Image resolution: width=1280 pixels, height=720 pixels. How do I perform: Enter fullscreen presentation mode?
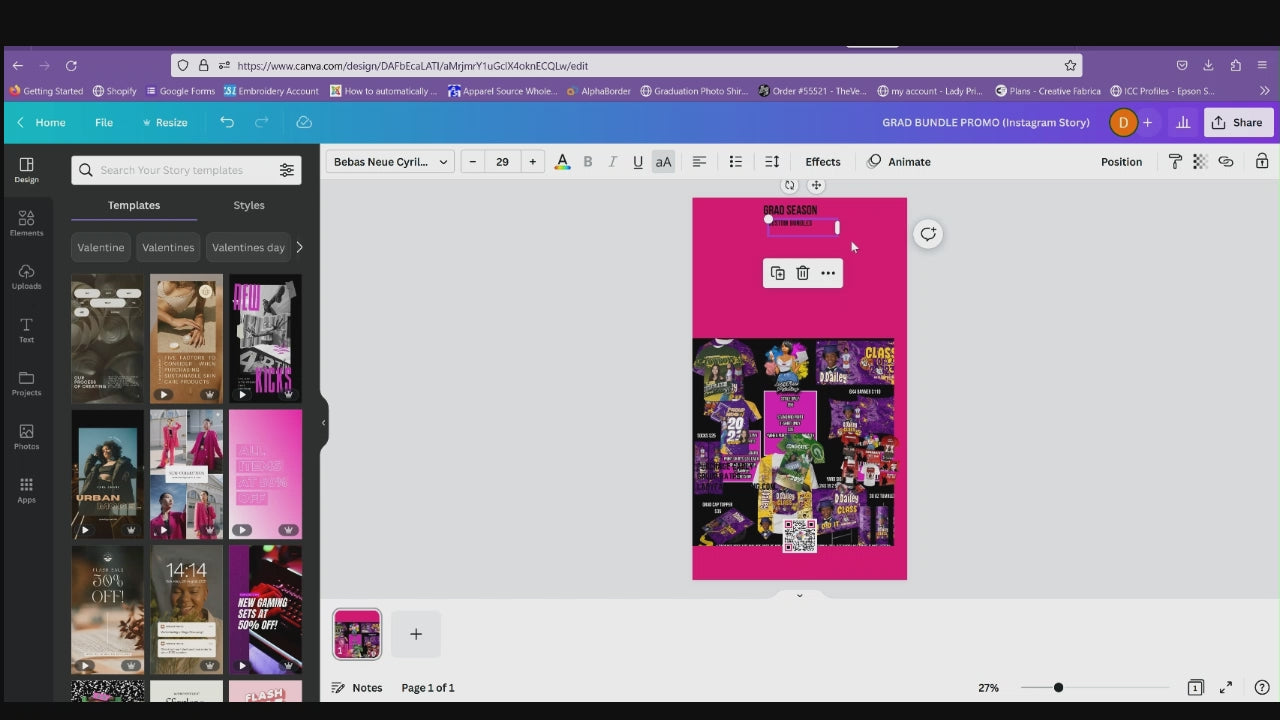coord(1226,688)
